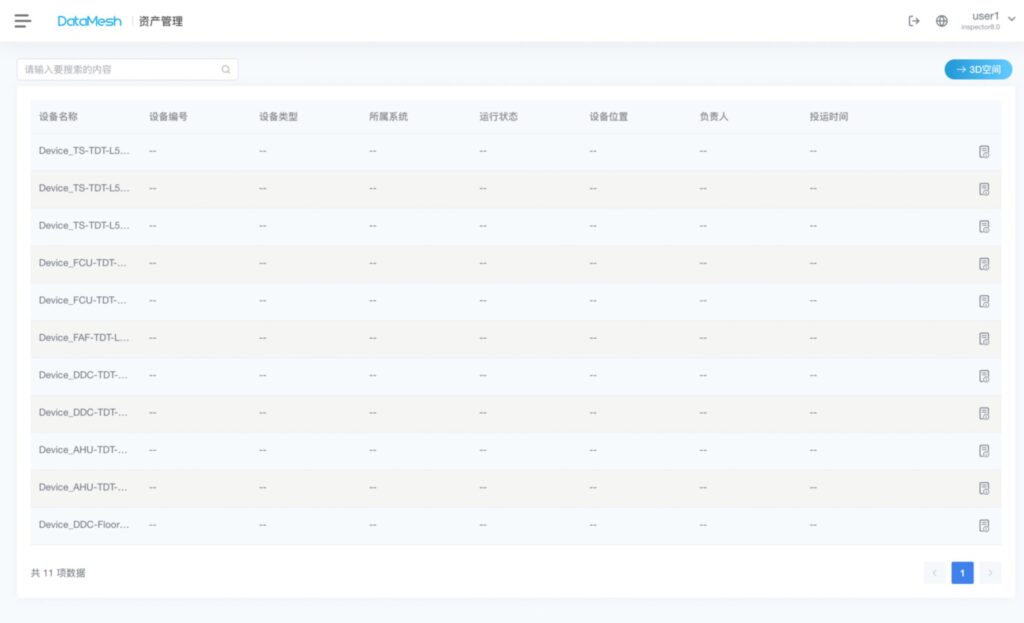Viewport: 1024px width, 623px height.
Task: Click the logout icon in the header
Action: pyautogui.click(x=913, y=21)
